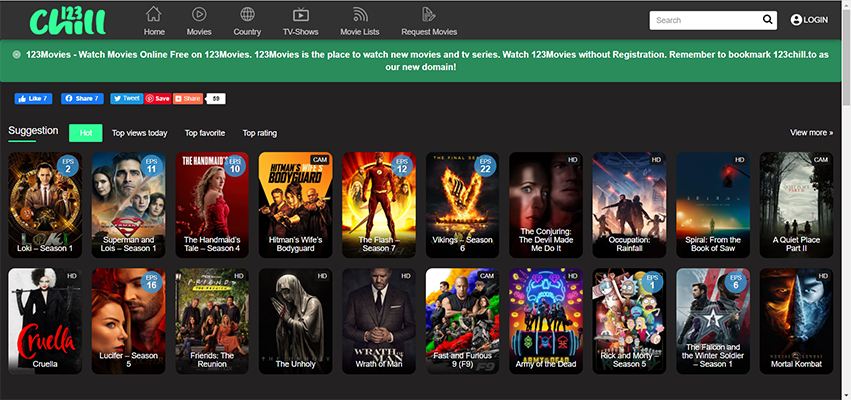Image resolution: width=851 pixels, height=400 pixels.
Task: Click the LOGIN text link
Action: 816,20
